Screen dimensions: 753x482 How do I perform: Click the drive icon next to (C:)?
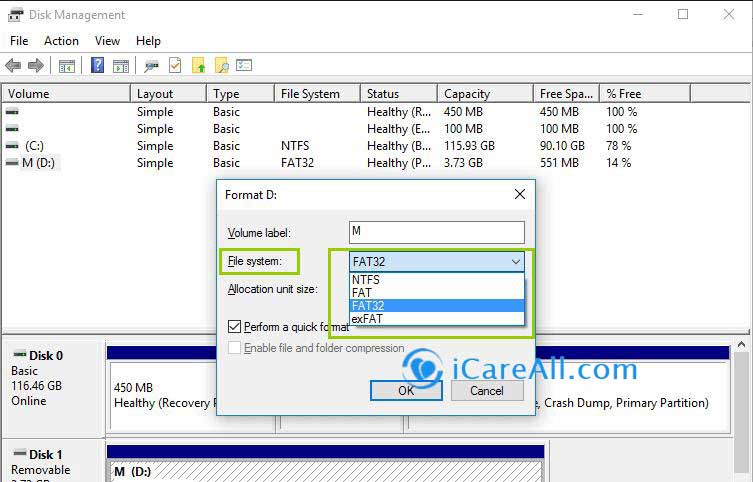tap(12, 145)
